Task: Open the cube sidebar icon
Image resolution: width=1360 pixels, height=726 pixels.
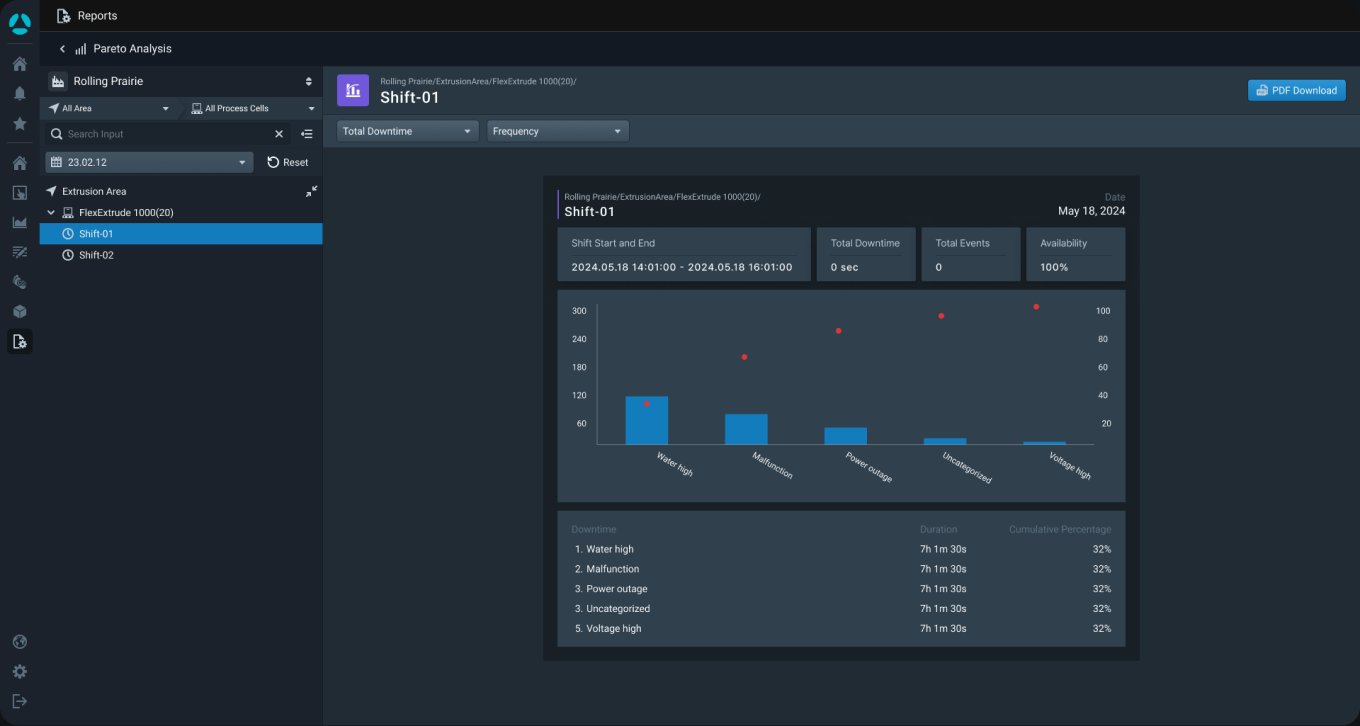Action: [19, 312]
